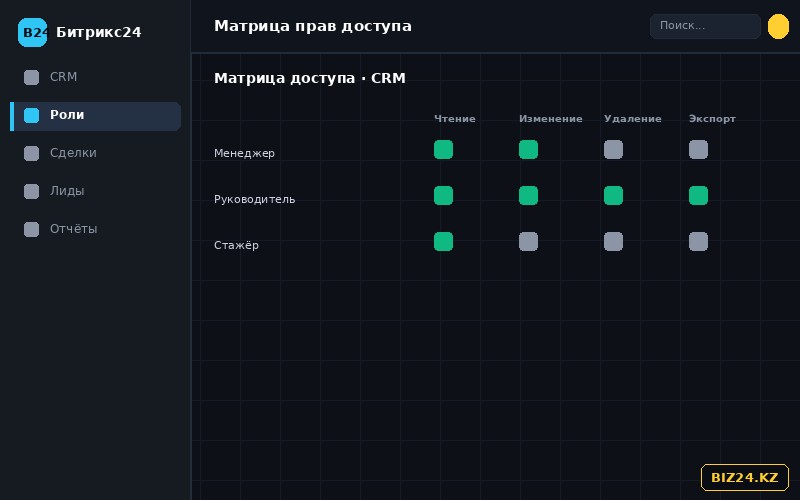Open the yellow user avatar
Image resolution: width=800 pixels, height=500 pixels.
click(x=778, y=26)
